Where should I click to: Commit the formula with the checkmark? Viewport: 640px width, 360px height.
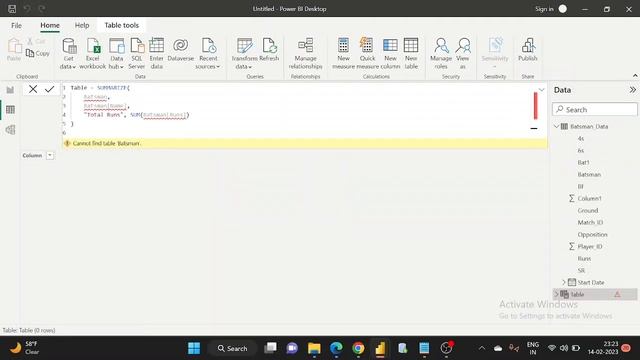(x=49, y=89)
